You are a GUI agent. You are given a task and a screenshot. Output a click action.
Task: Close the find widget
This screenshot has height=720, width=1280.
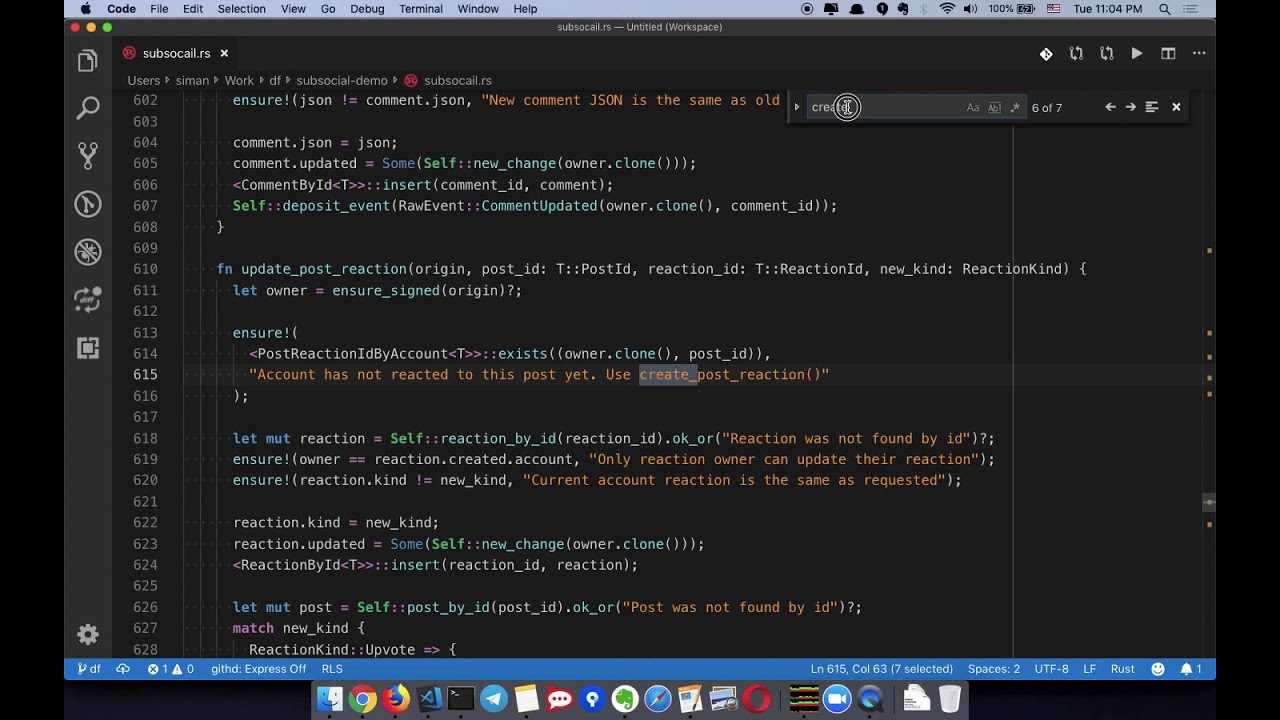pyautogui.click(x=1176, y=107)
